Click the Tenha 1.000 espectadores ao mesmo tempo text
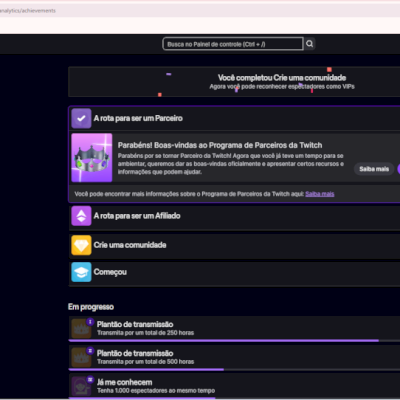This screenshot has height=400, width=400. (156, 391)
